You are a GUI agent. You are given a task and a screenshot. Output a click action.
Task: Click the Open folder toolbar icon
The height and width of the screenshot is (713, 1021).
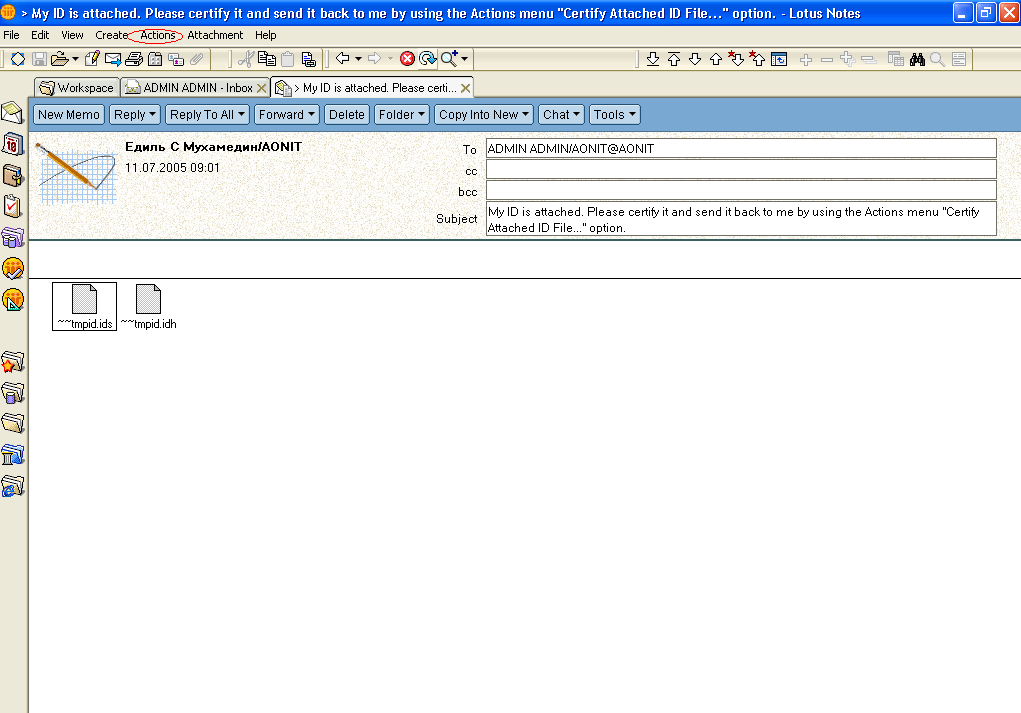[x=59, y=59]
